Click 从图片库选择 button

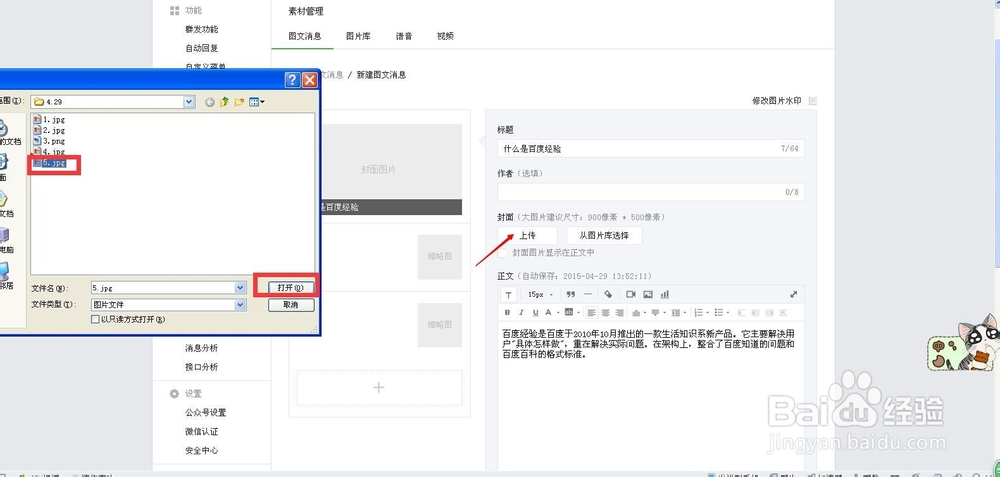604,235
